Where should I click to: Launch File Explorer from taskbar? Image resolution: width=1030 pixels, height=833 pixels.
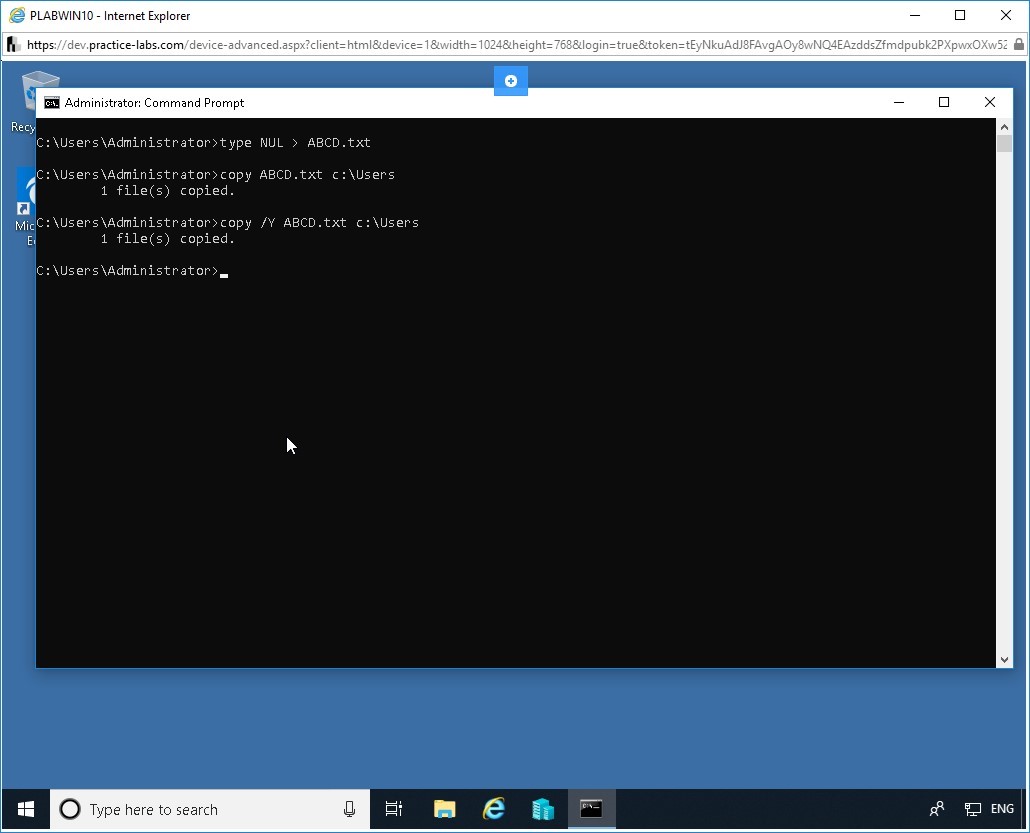pyautogui.click(x=445, y=809)
